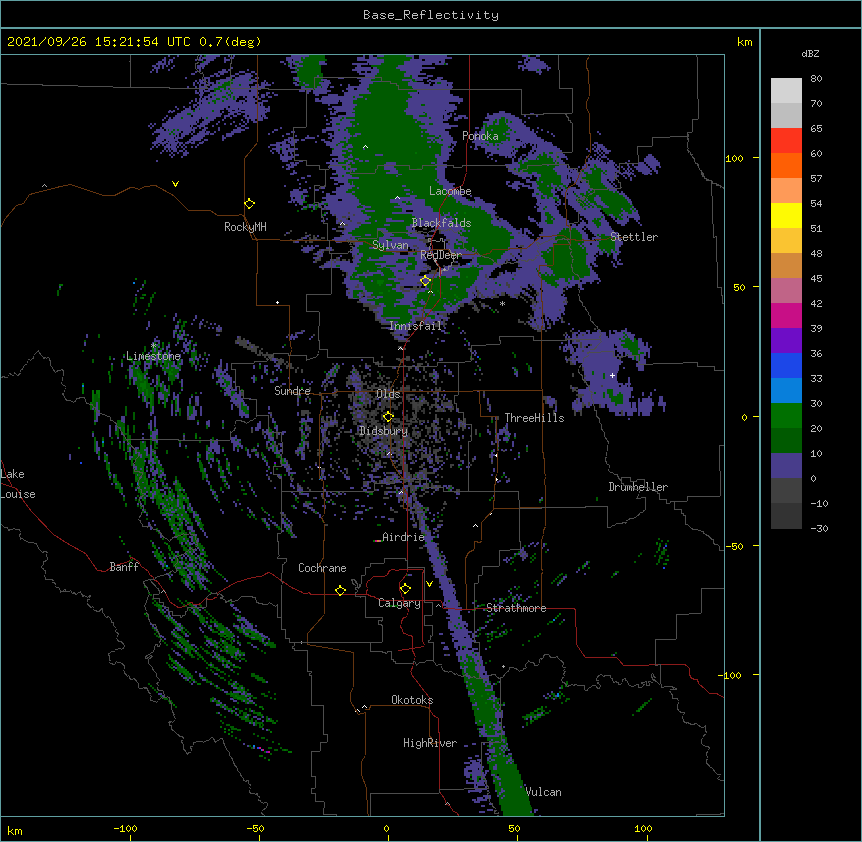Click the yellow diamond marker above RockyMH
The image size is (862, 842).
[249, 204]
